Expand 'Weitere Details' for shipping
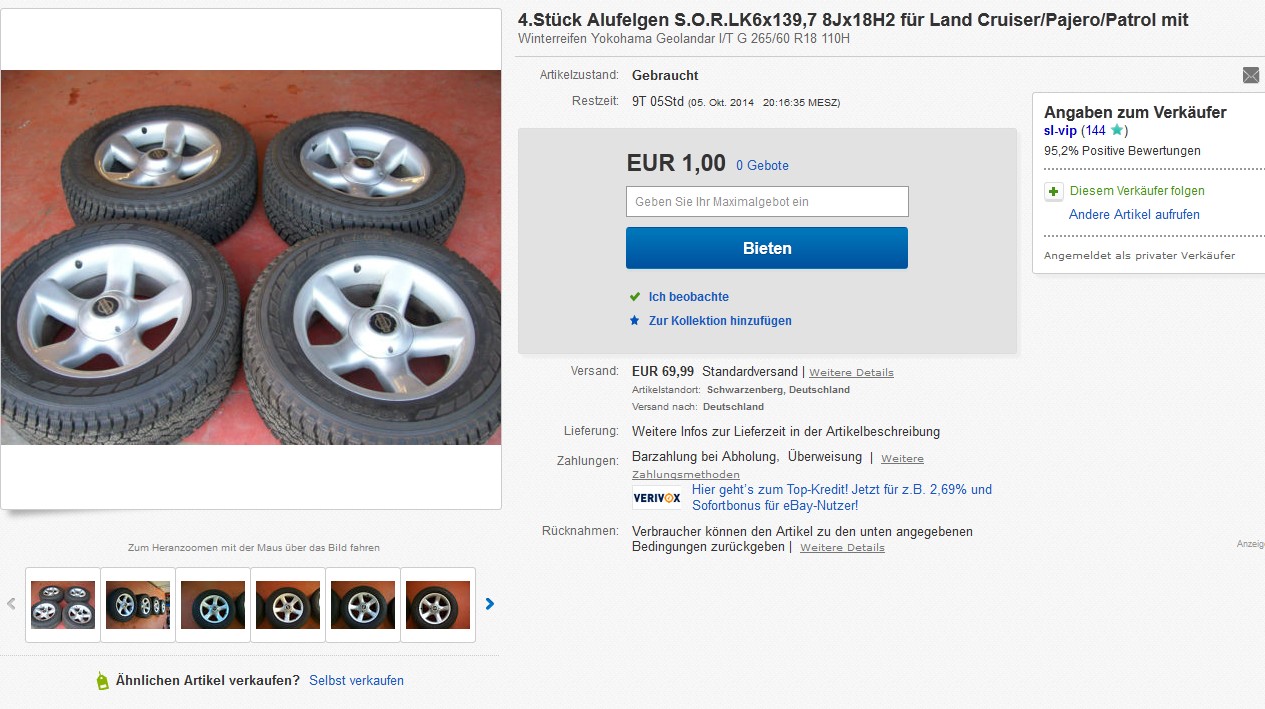The height and width of the screenshot is (709, 1265). 851,373
